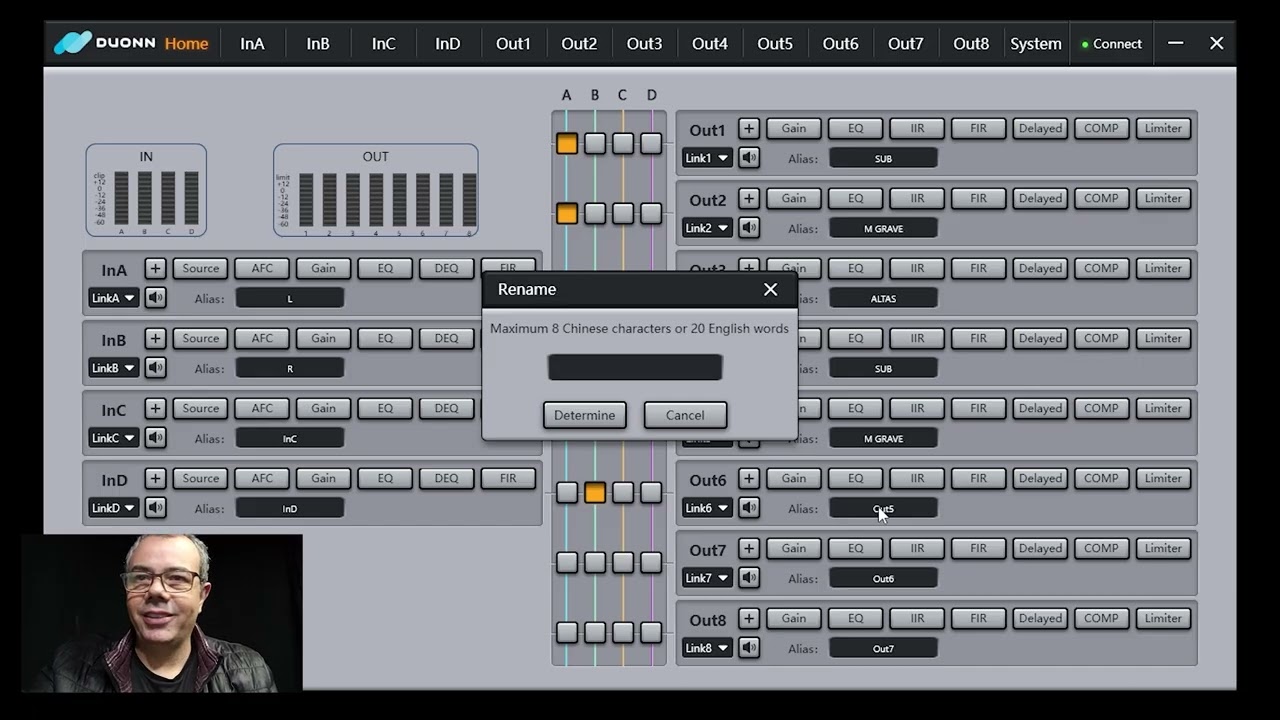Mute Out7 using its speaker icon
This screenshot has height=720, width=1280.
[749, 578]
